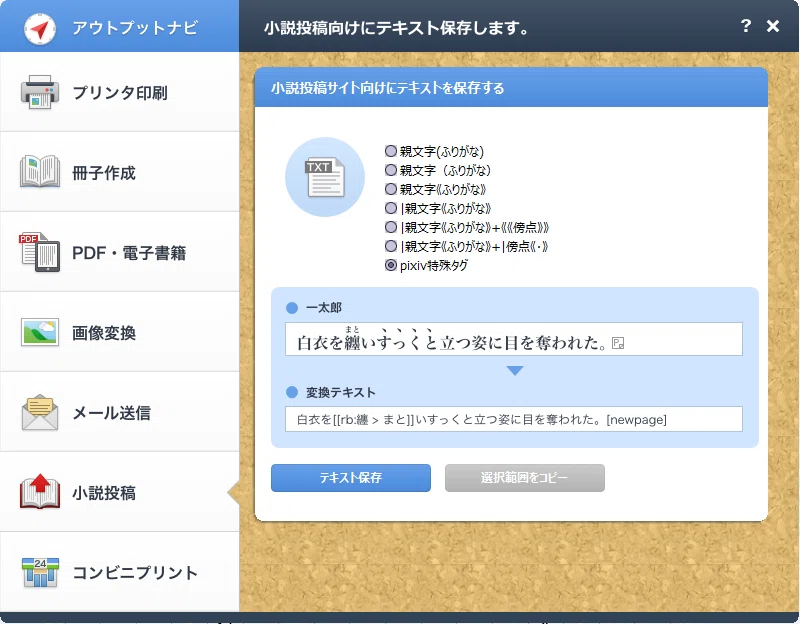Click the compass icon beside アウトプットナビ

[40, 29]
